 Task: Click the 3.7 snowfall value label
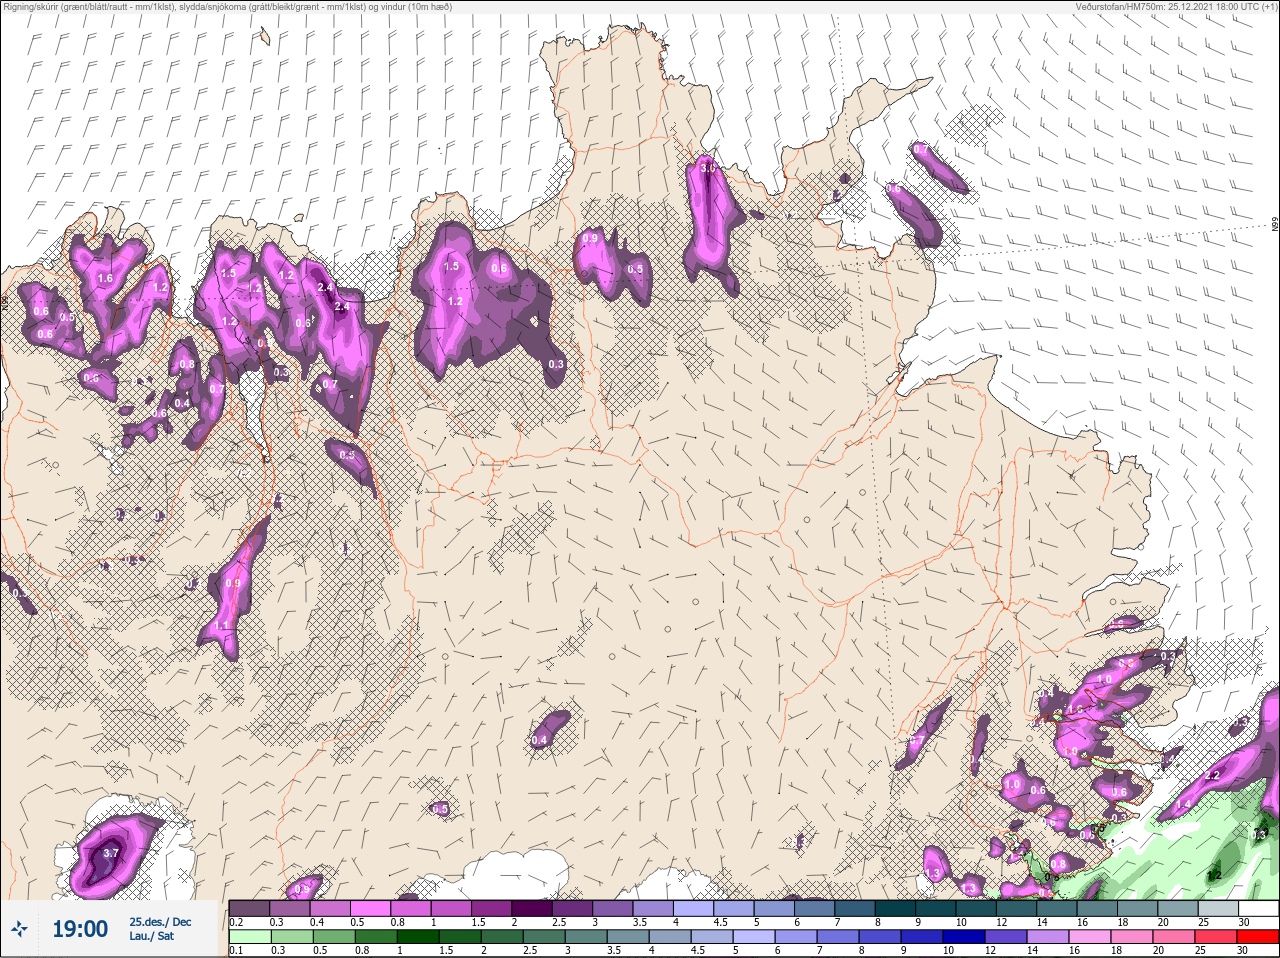click(x=111, y=853)
